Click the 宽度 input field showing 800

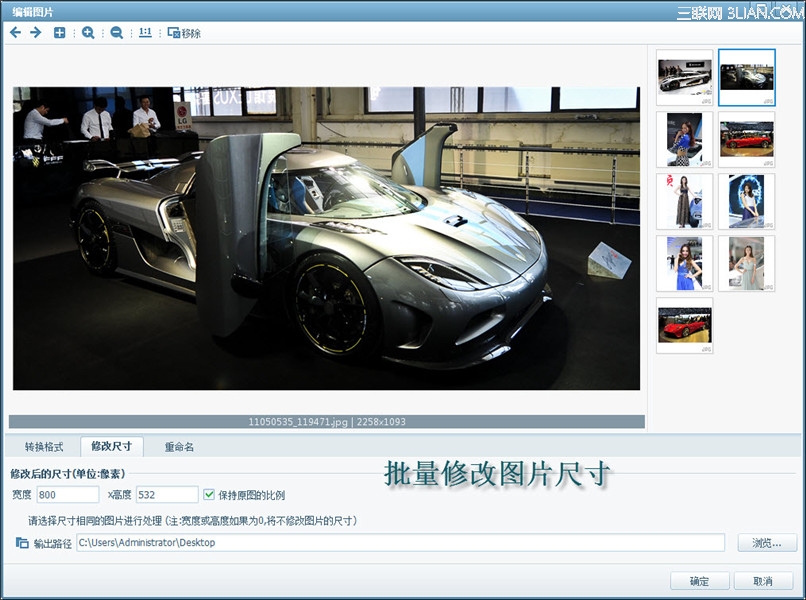point(68,495)
